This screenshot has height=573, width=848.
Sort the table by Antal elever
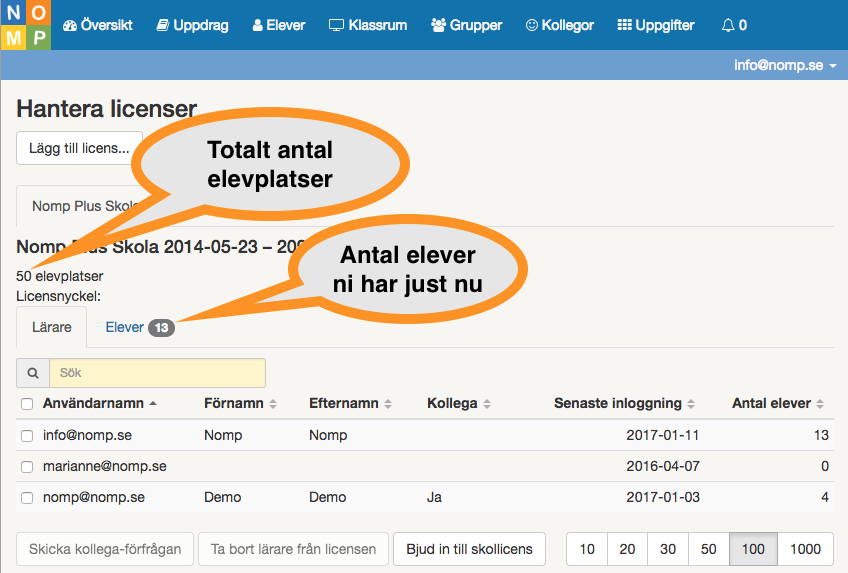[778, 404]
